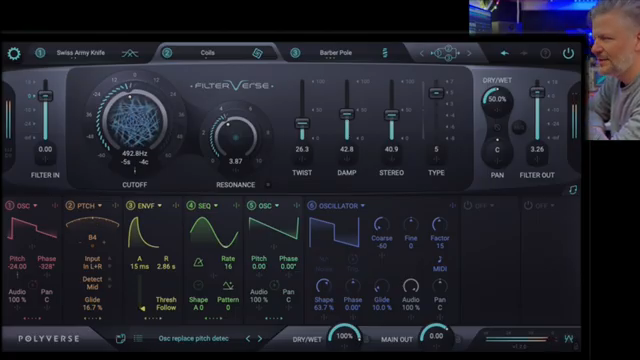Adjust the Damp slider handle
Screen dimensions: 640x360
(x=347, y=114)
